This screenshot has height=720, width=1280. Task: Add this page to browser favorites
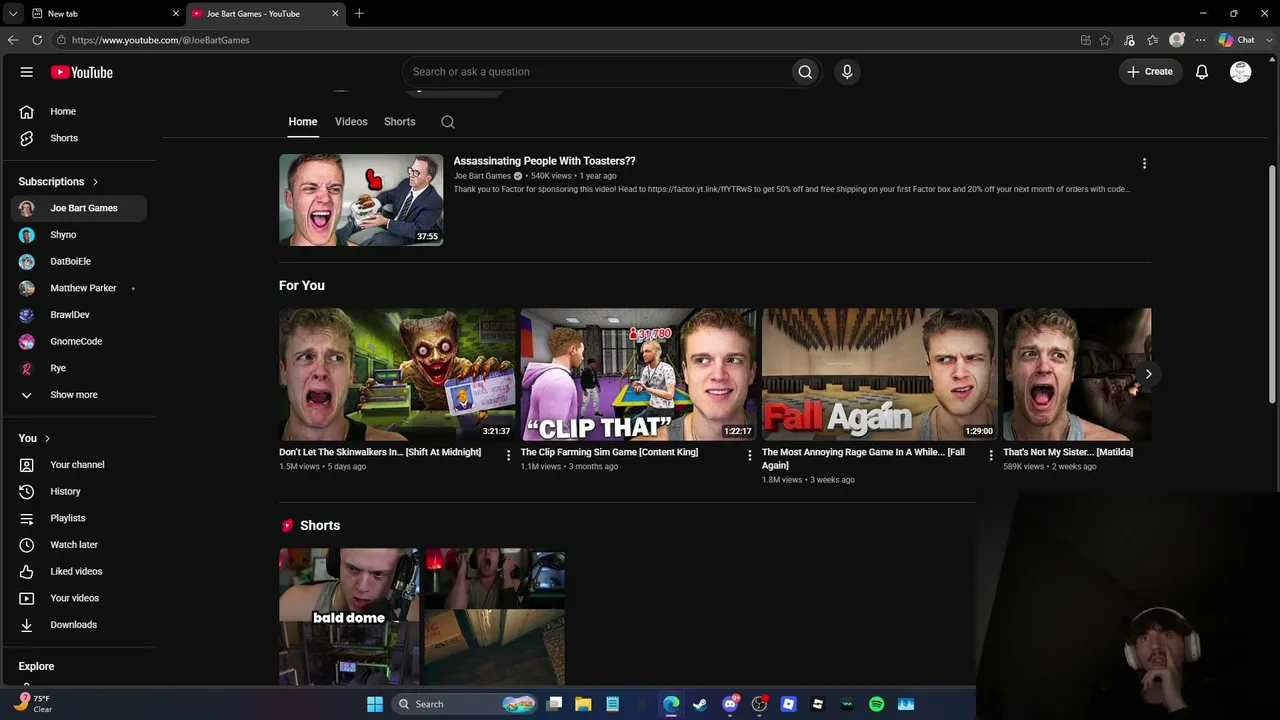(x=1105, y=40)
